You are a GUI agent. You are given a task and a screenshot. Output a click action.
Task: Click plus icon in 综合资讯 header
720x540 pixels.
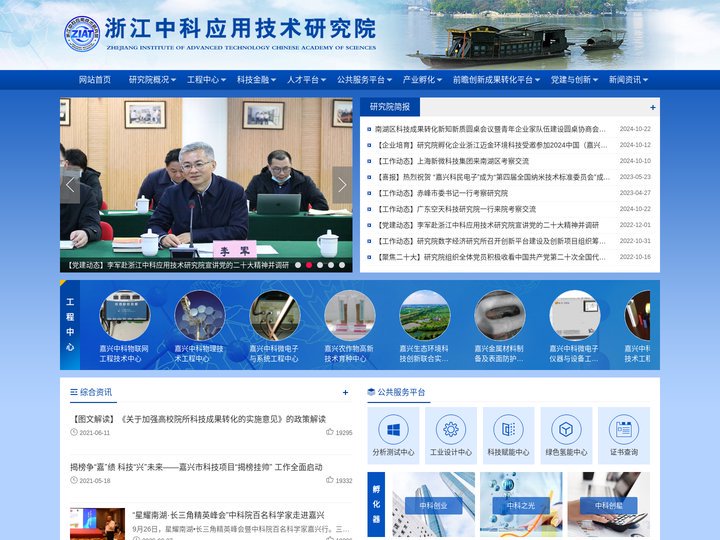(x=345, y=393)
